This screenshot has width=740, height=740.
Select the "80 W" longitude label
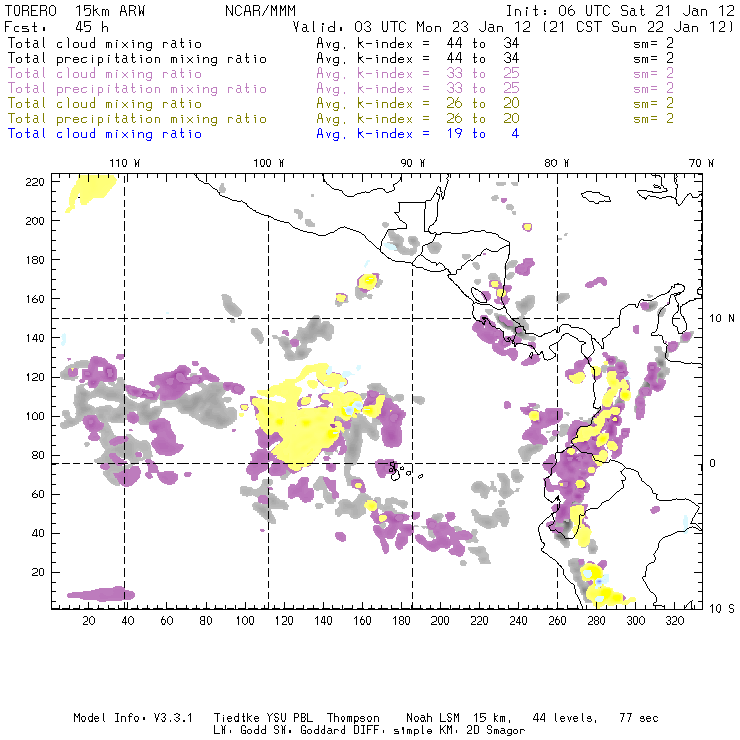(557, 163)
